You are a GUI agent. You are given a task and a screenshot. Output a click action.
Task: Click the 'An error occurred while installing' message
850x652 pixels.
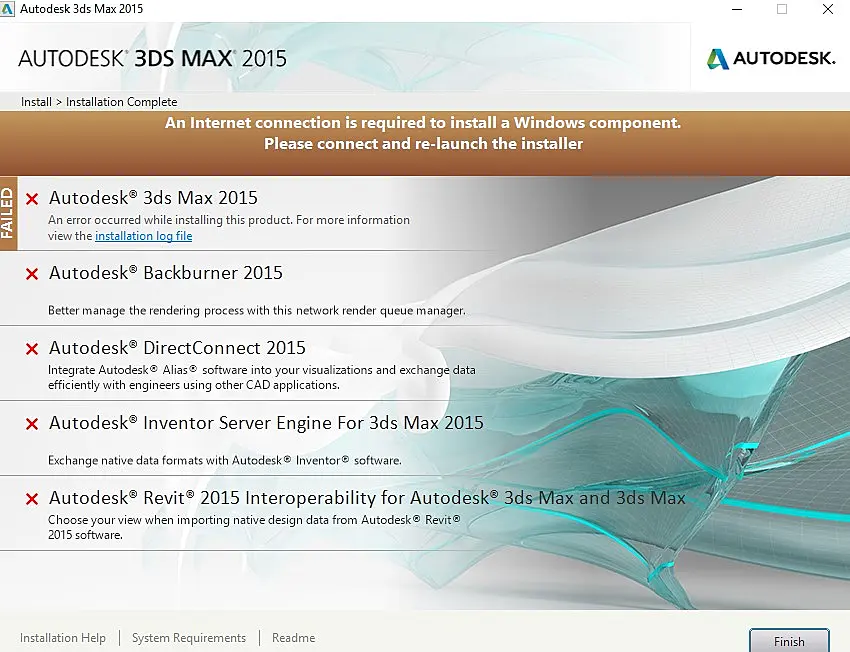pos(229,228)
